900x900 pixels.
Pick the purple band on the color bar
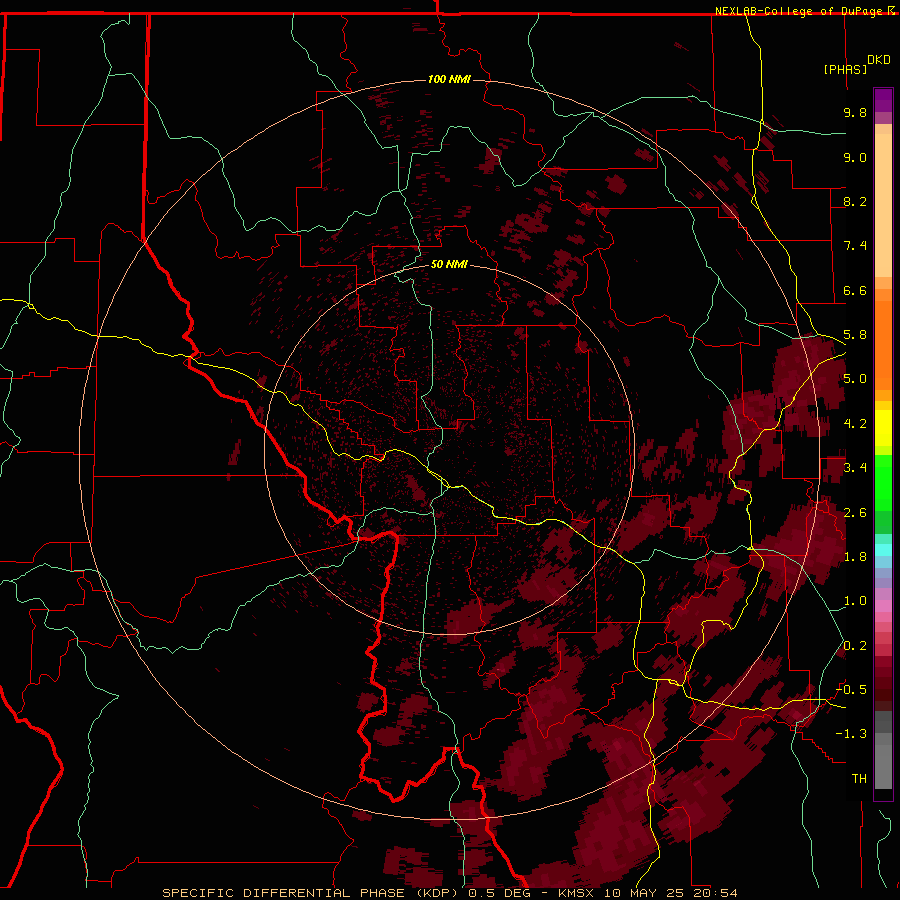click(x=883, y=100)
